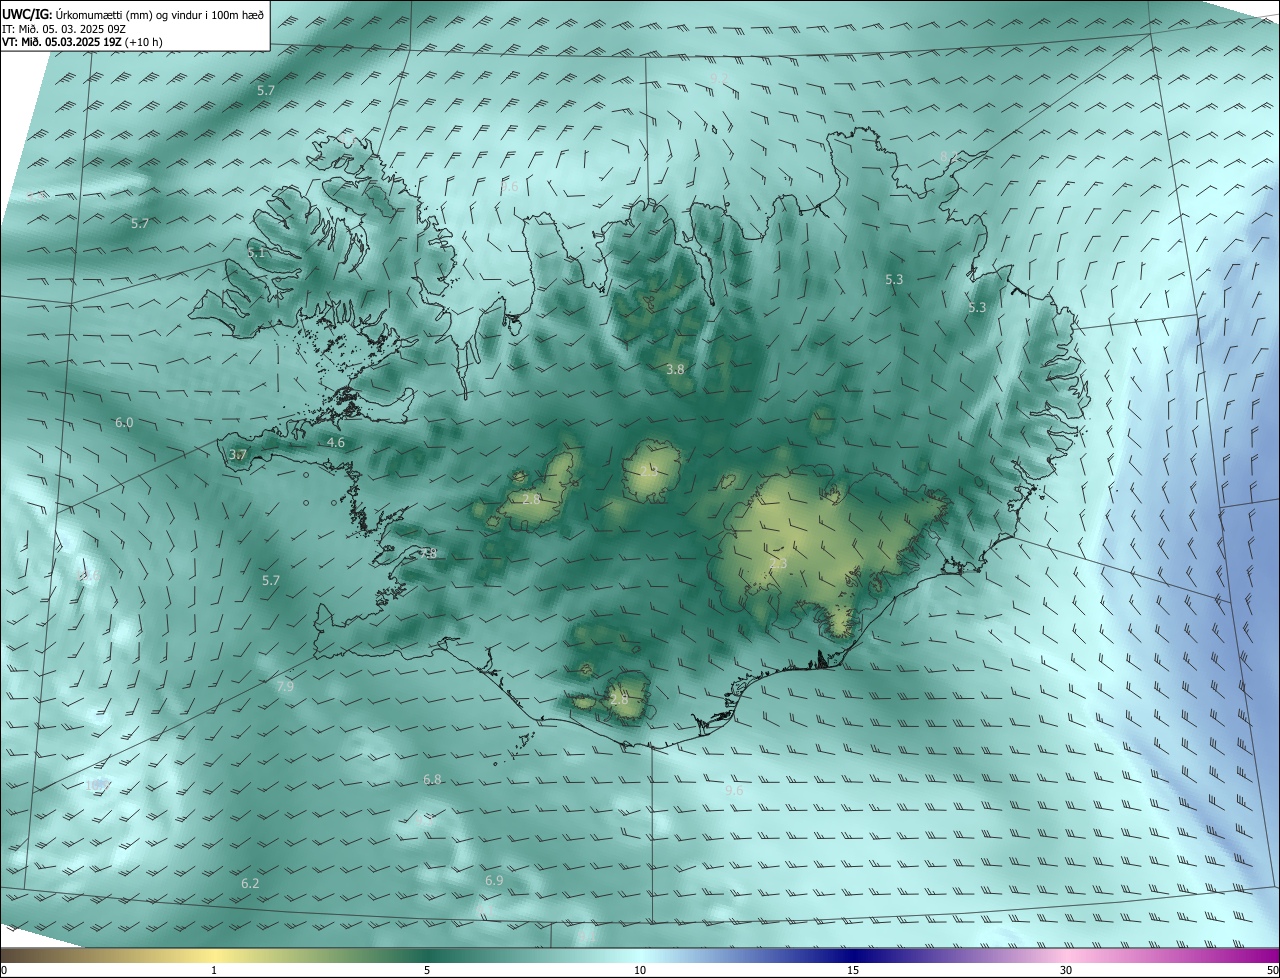This screenshot has width=1280, height=978.
Task: Click the 3.7 value label on the map
Action: tap(238, 455)
